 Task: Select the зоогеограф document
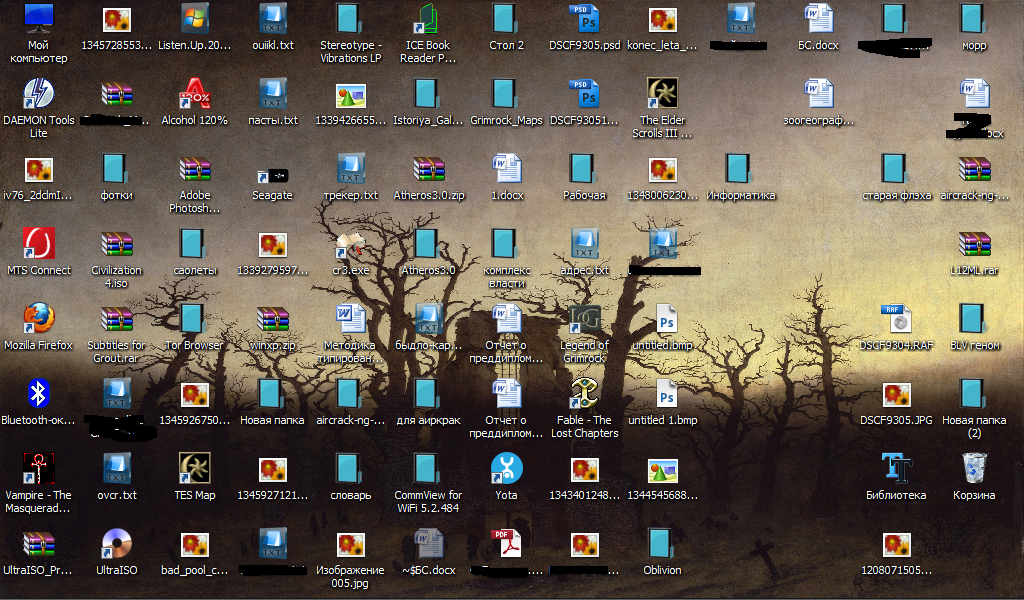pos(818,94)
